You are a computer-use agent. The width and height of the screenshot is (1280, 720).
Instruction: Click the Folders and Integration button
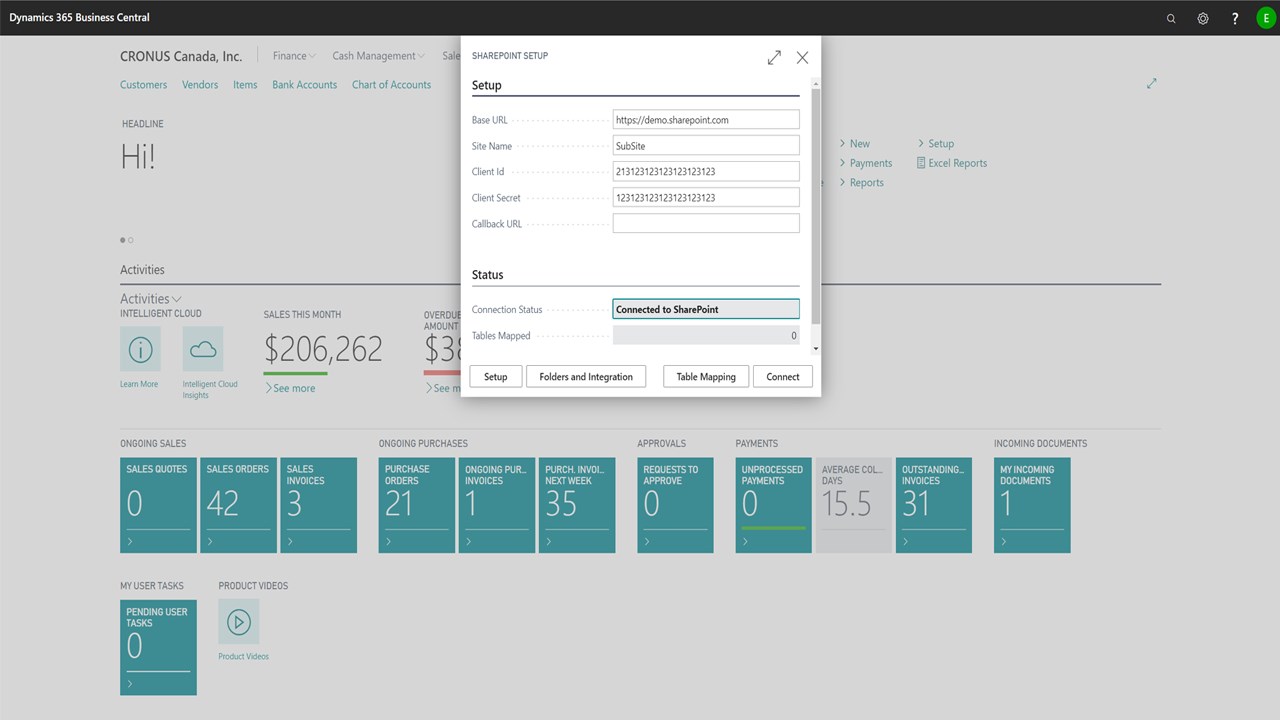pos(586,377)
